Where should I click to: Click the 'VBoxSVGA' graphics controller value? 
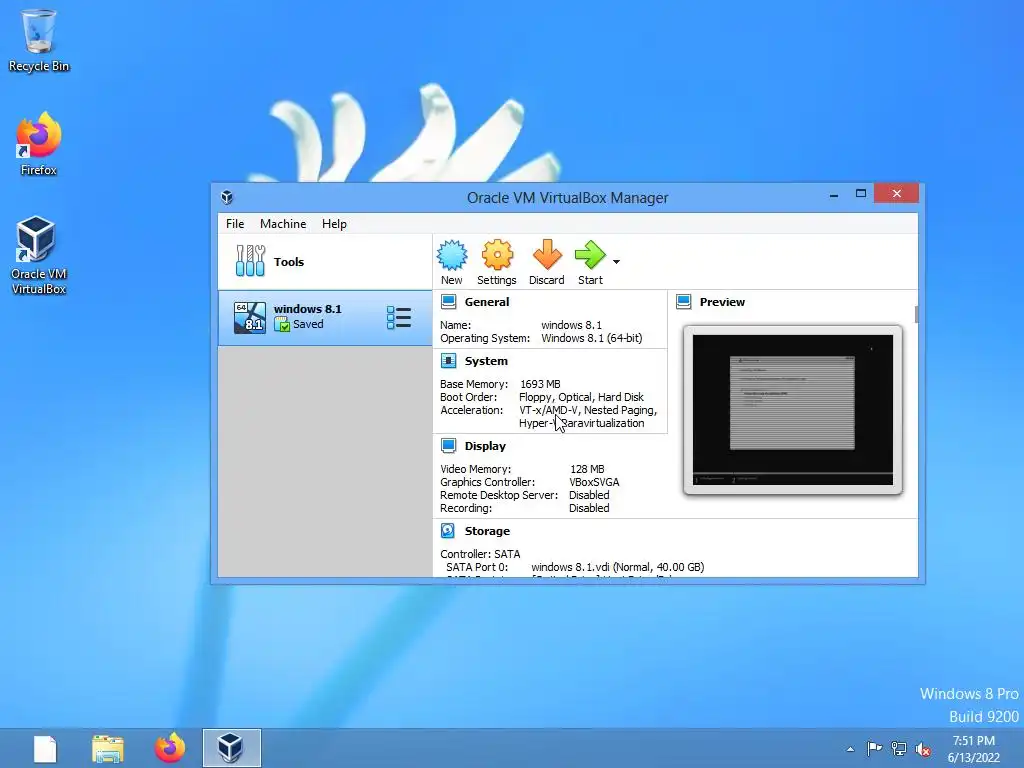click(594, 482)
